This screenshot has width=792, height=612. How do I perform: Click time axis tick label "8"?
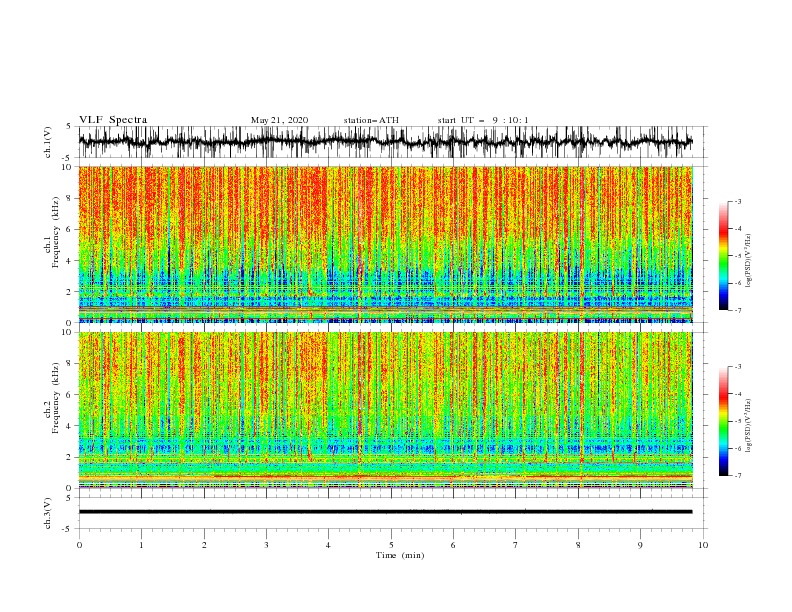click(578, 545)
